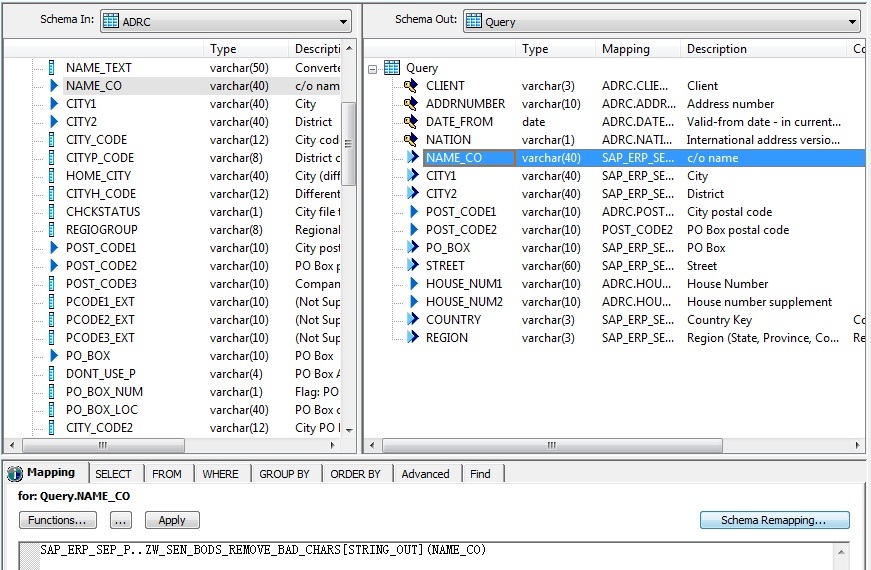Click the Schema Out horizontal scrollbar thumb
The image size is (871, 570).
tap(552, 445)
